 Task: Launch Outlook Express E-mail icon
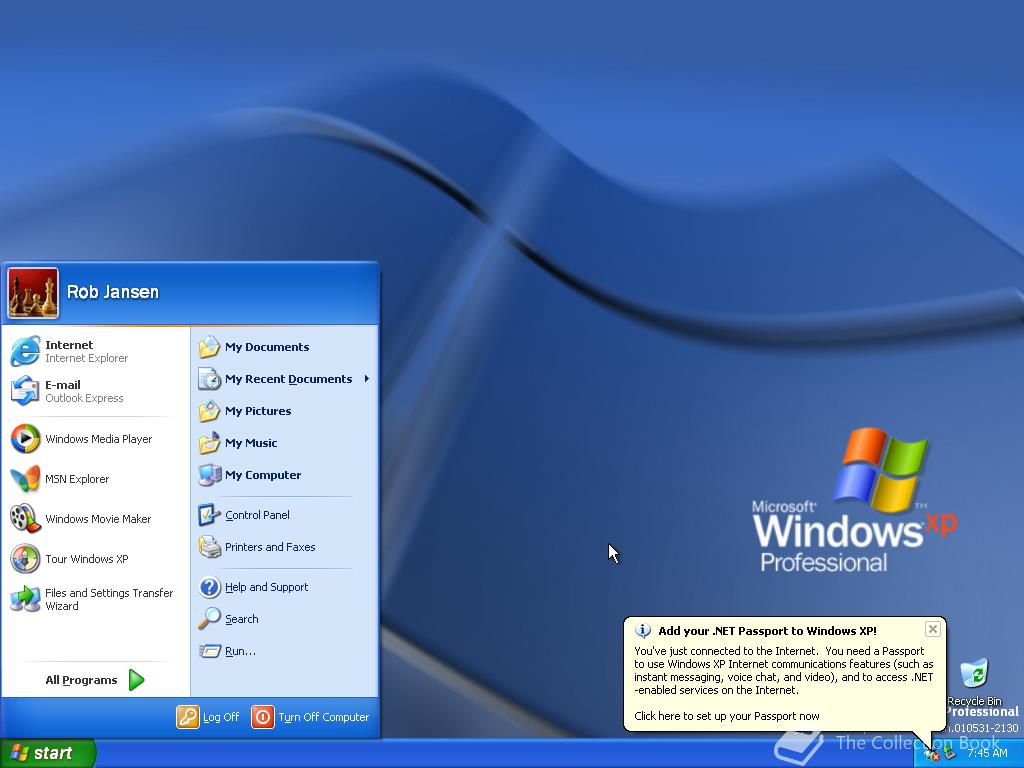pos(25,391)
